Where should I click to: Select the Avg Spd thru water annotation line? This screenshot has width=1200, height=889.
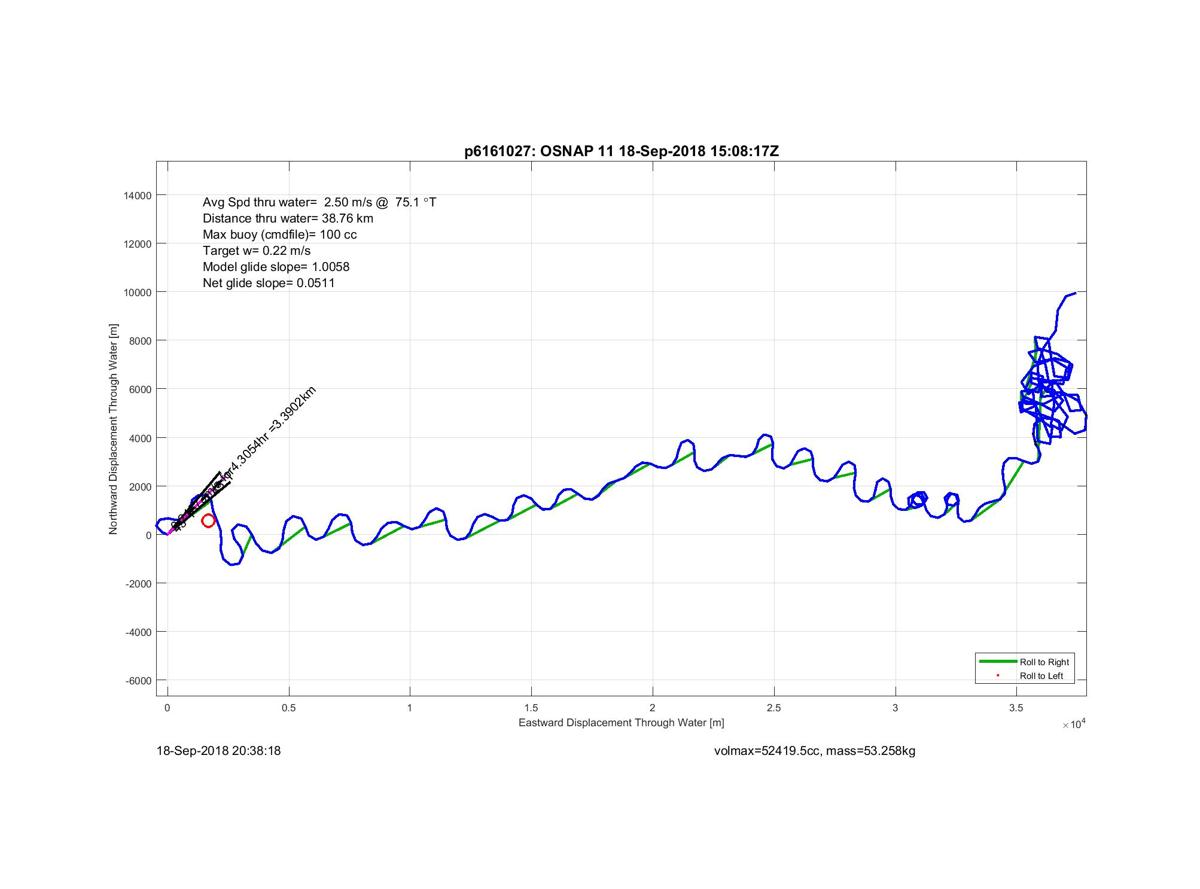click(x=319, y=202)
